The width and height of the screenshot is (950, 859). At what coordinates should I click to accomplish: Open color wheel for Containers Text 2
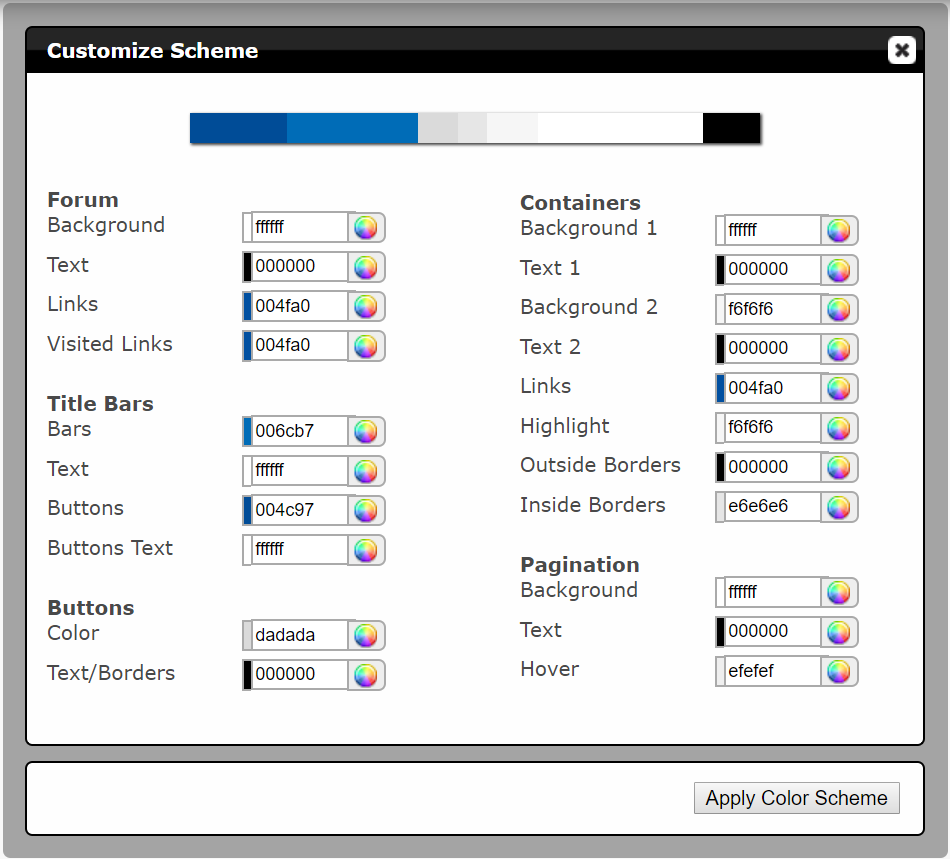[x=839, y=349]
